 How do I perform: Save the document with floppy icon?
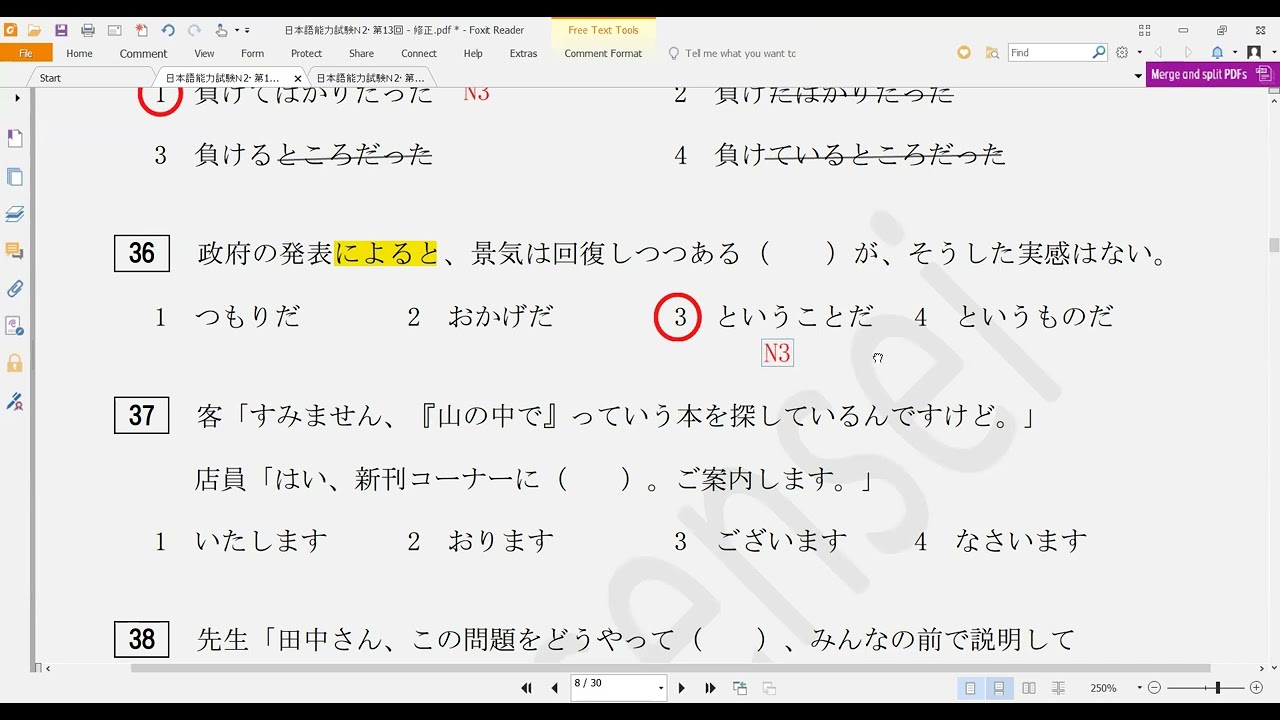[61, 30]
